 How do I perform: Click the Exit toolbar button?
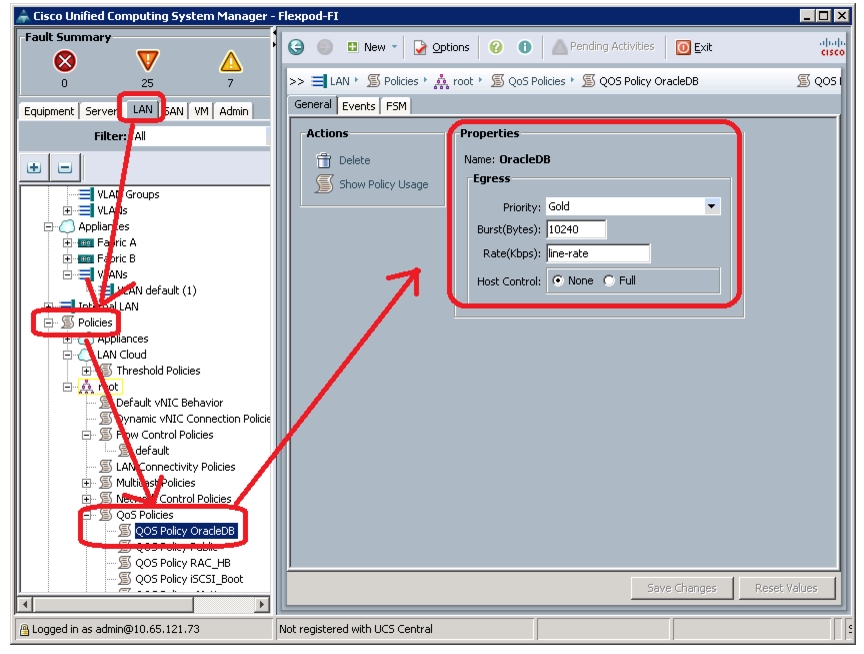694,47
